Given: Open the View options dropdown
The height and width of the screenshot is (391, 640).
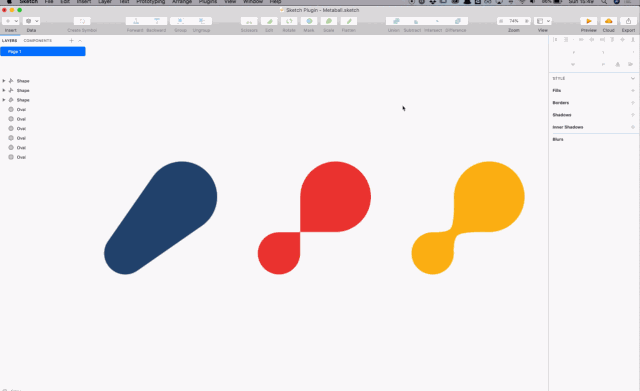Looking at the screenshot, I should point(543,21).
